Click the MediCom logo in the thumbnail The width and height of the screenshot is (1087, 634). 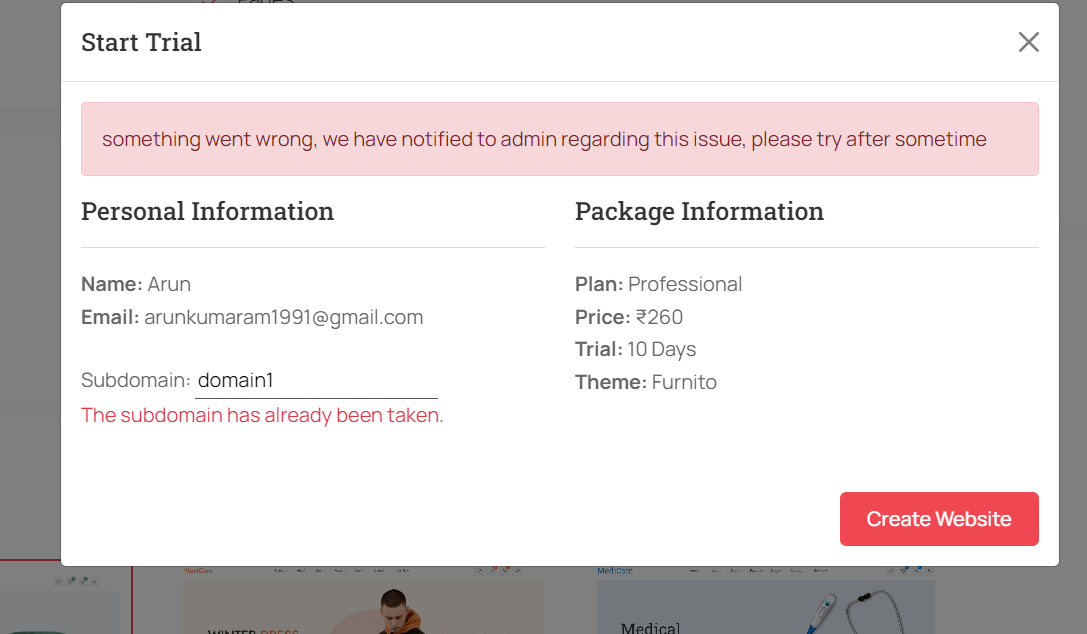pos(615,571)
